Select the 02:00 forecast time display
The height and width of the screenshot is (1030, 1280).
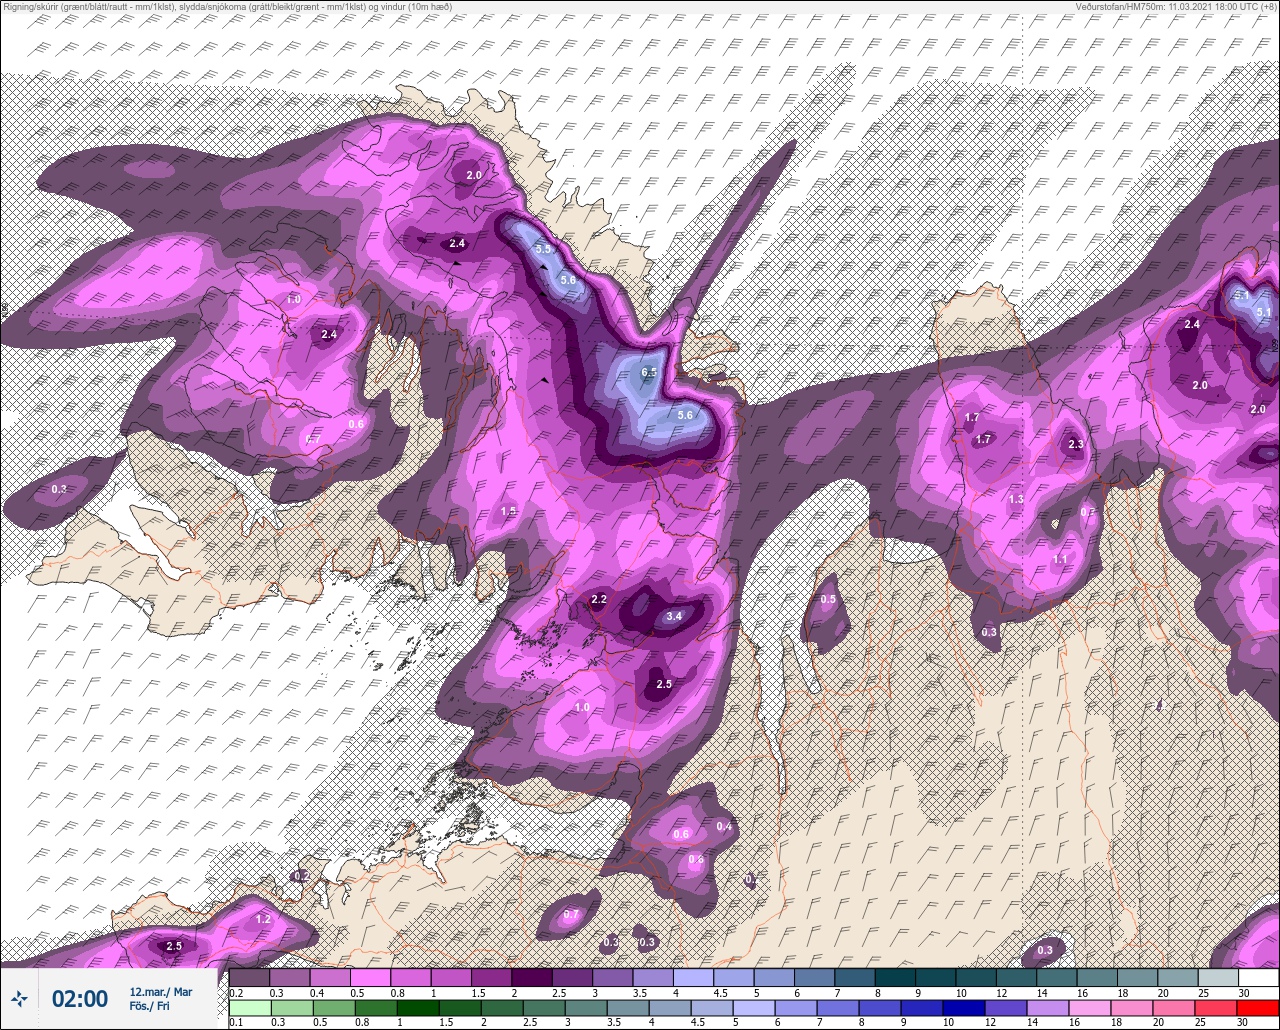coord(80,998)
